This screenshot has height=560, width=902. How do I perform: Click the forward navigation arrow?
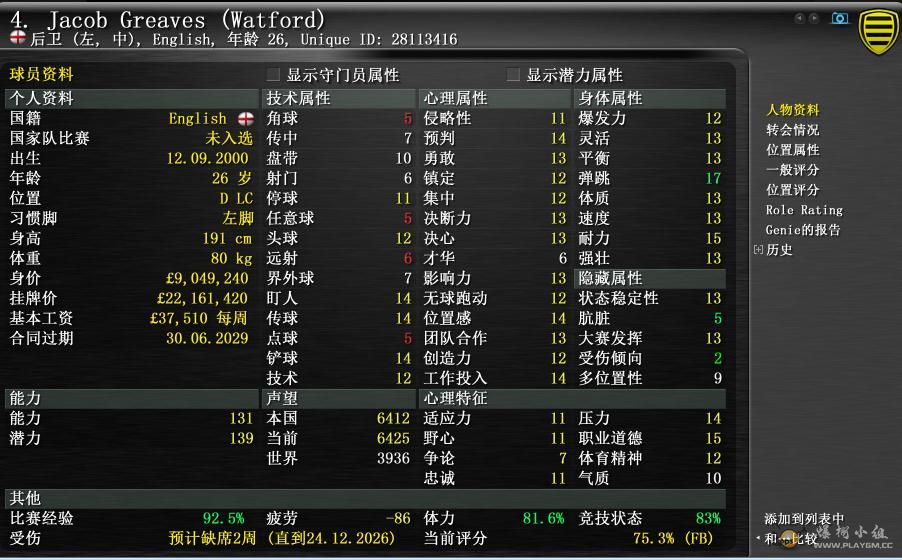click(x=813, y=18)
